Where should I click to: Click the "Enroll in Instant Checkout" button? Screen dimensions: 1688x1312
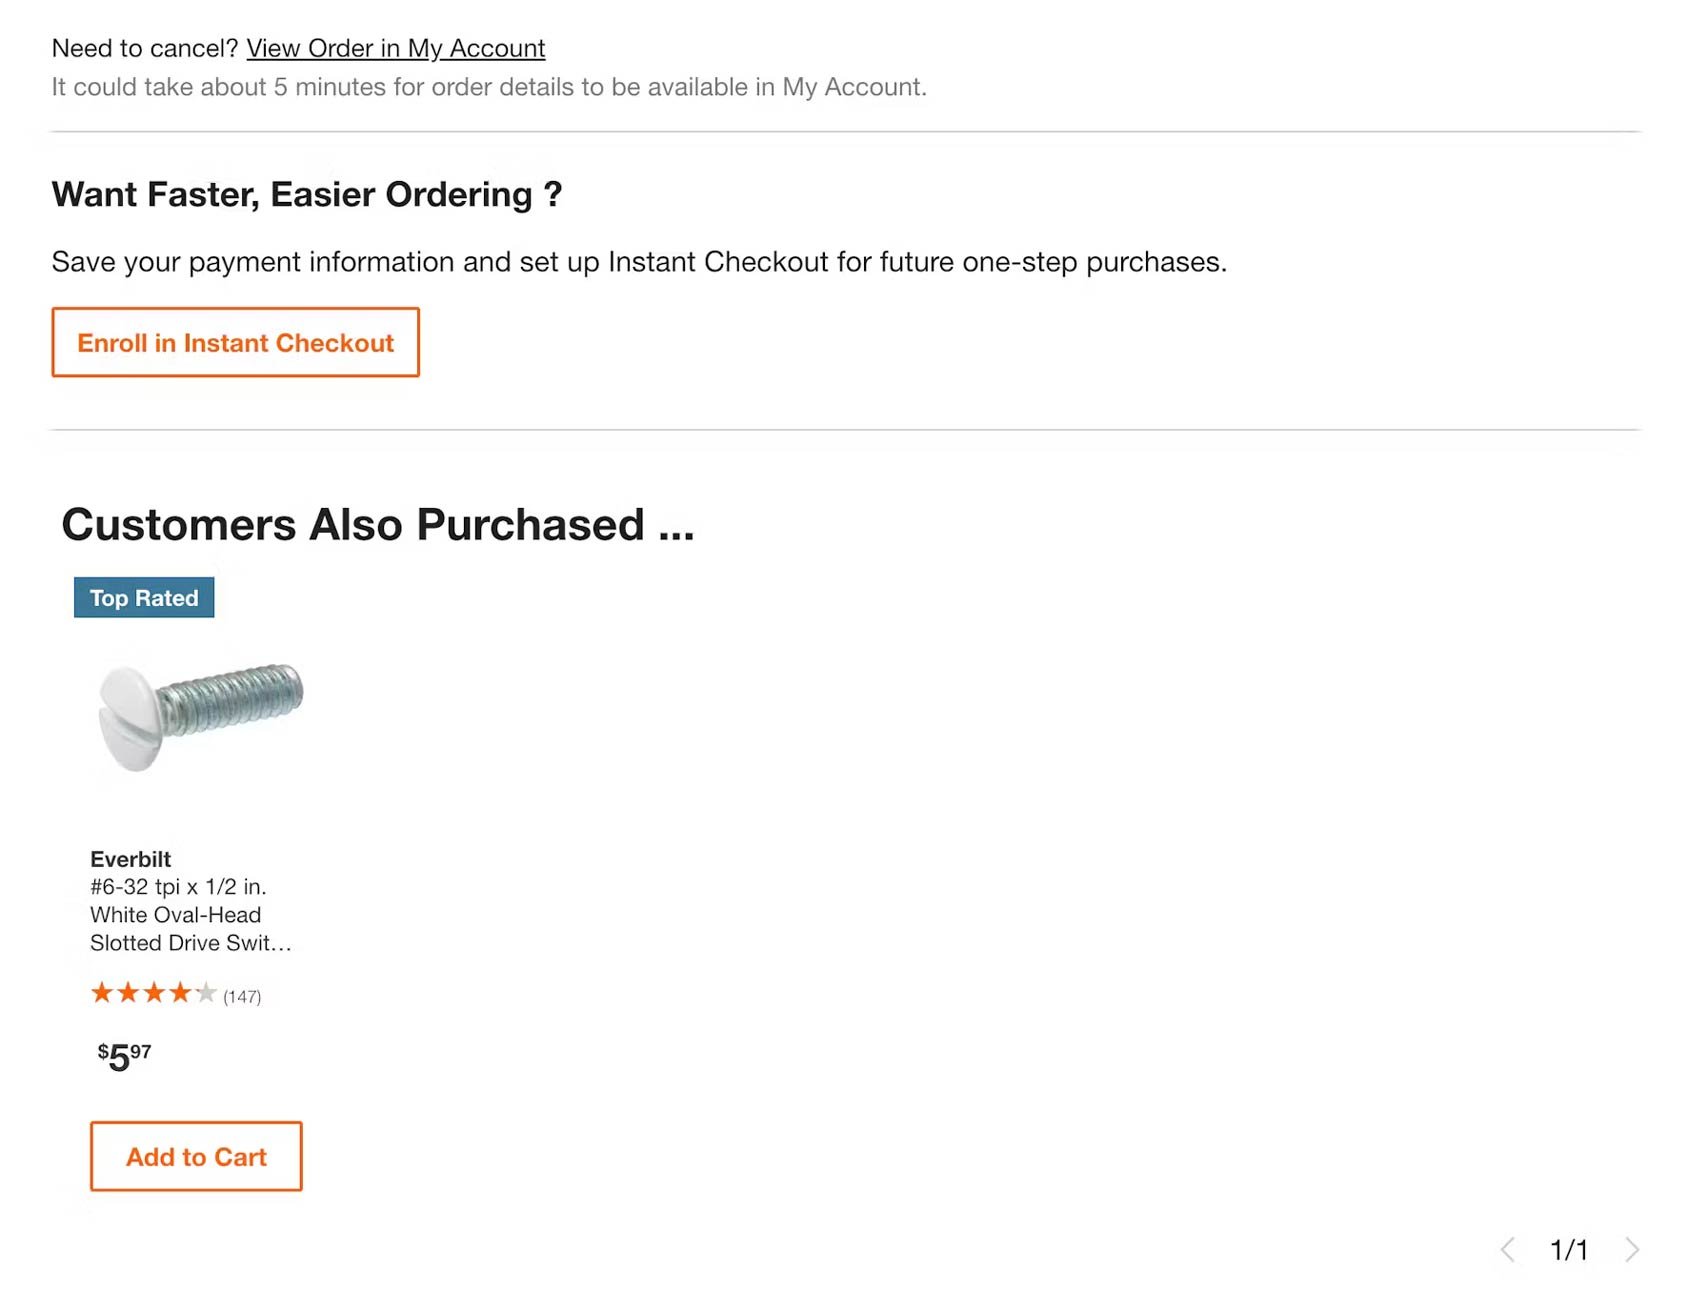pyautogui.click(x=235, y=342)
